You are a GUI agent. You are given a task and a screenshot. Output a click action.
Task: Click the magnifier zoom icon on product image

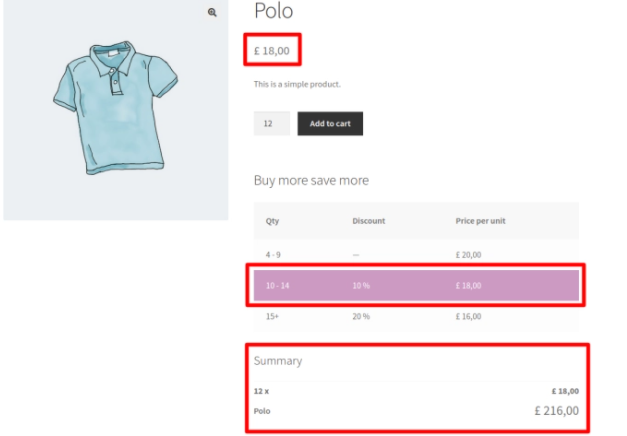[x=212, y=13]
